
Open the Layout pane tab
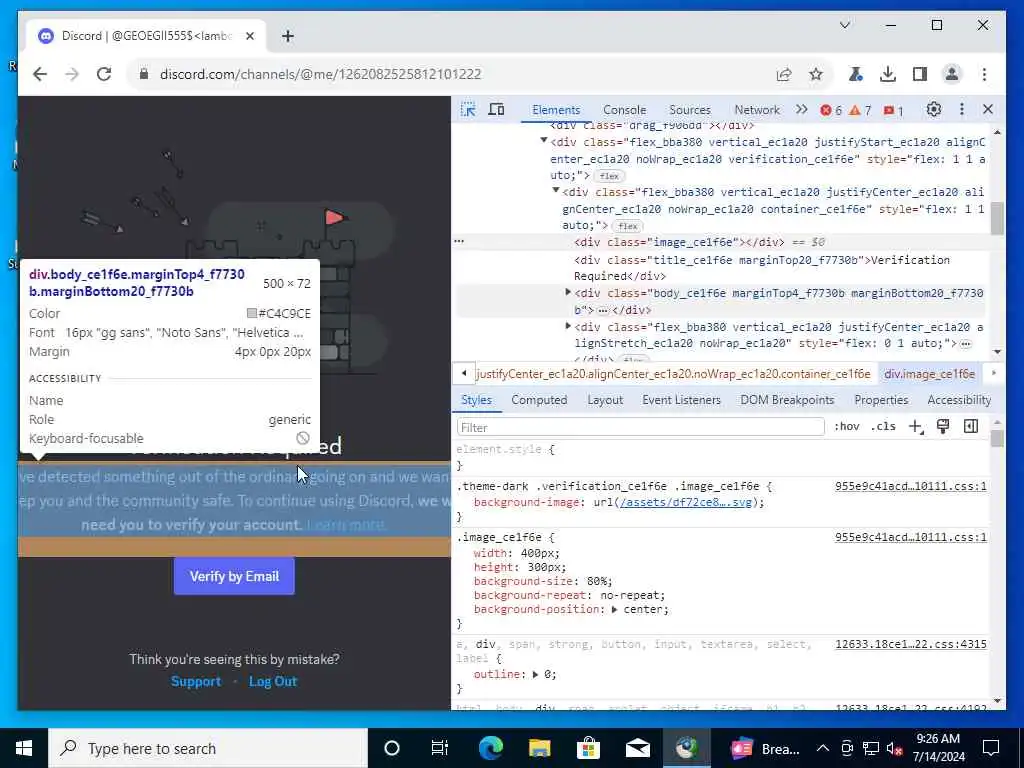click(x=605, y=400)
